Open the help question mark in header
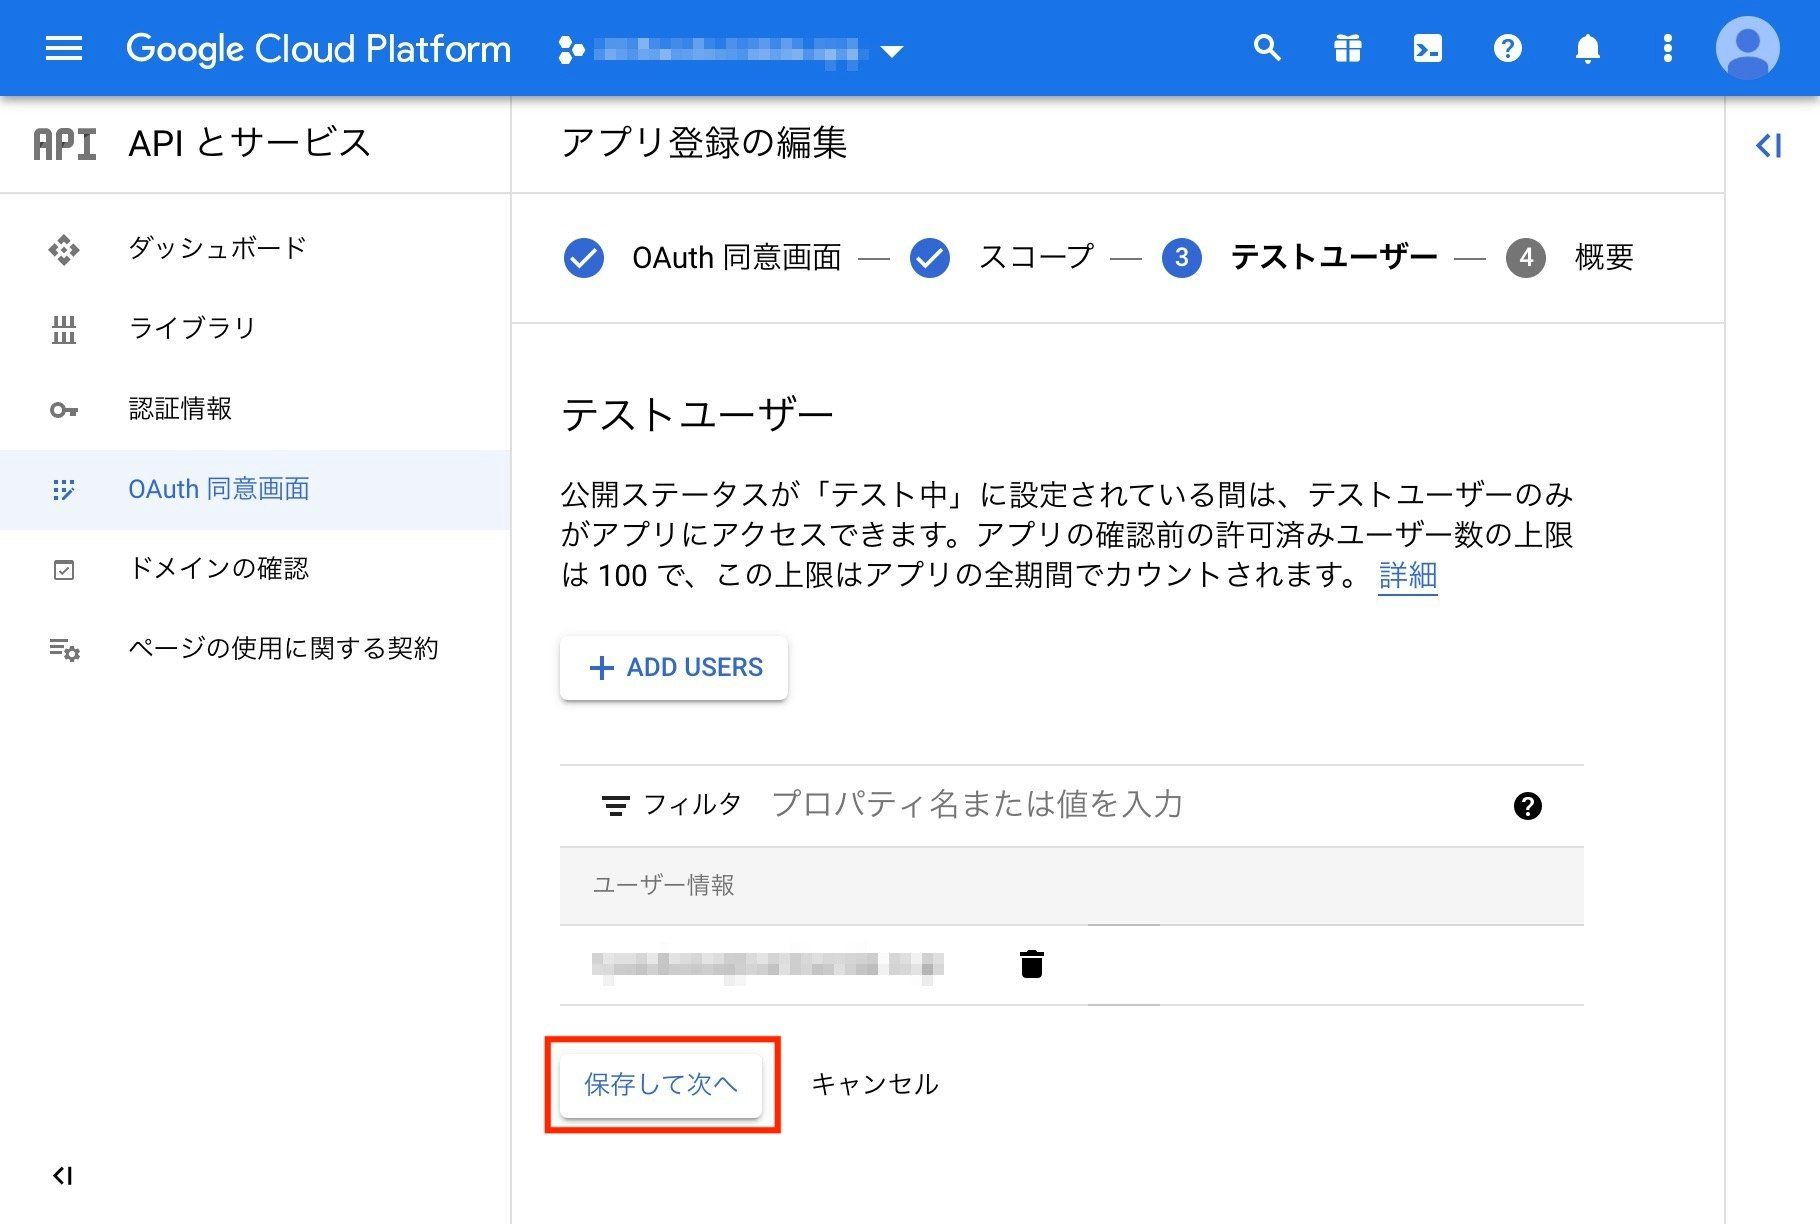This screenshot has width=1820, height=1224. click(x=1507, y=48)
